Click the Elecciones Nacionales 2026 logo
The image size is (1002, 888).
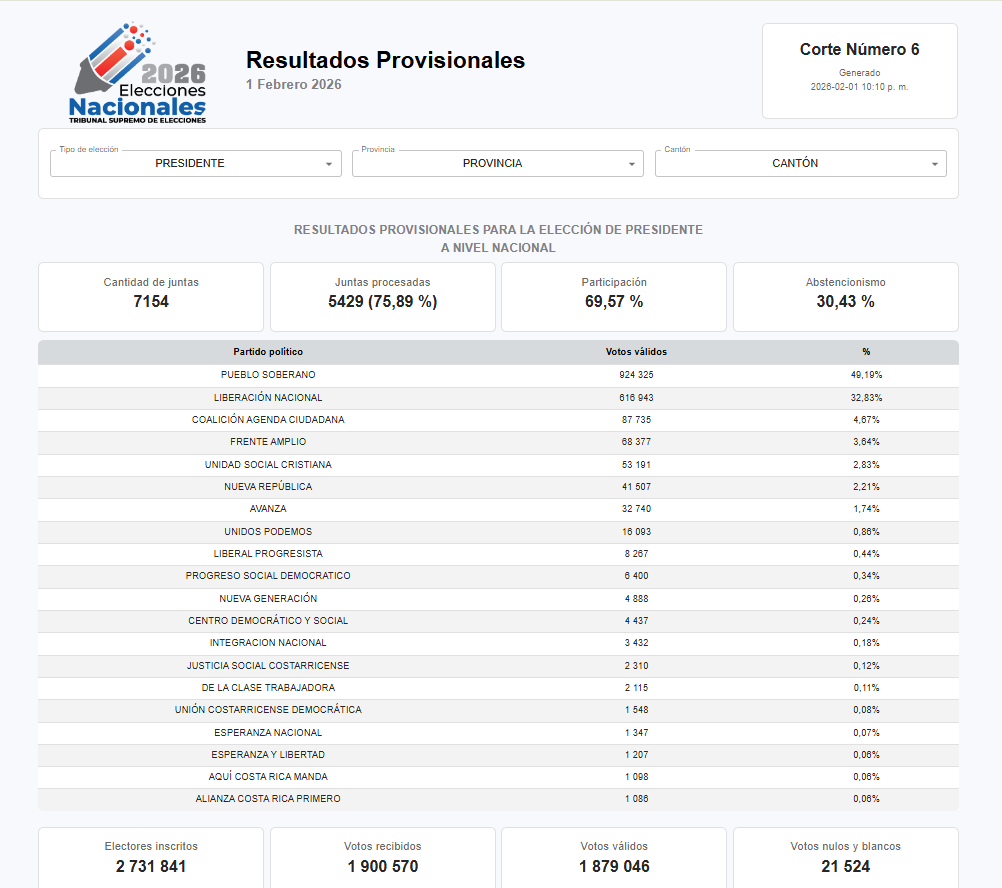coord(138,75)
